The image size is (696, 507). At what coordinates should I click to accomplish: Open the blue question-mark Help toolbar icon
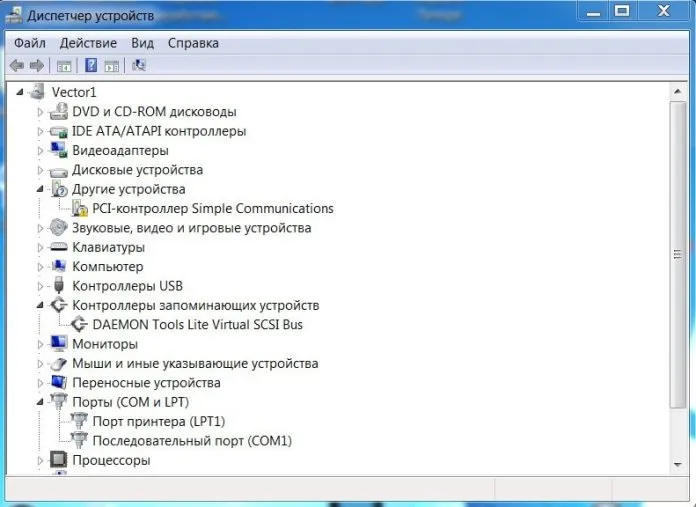(91, 65)
